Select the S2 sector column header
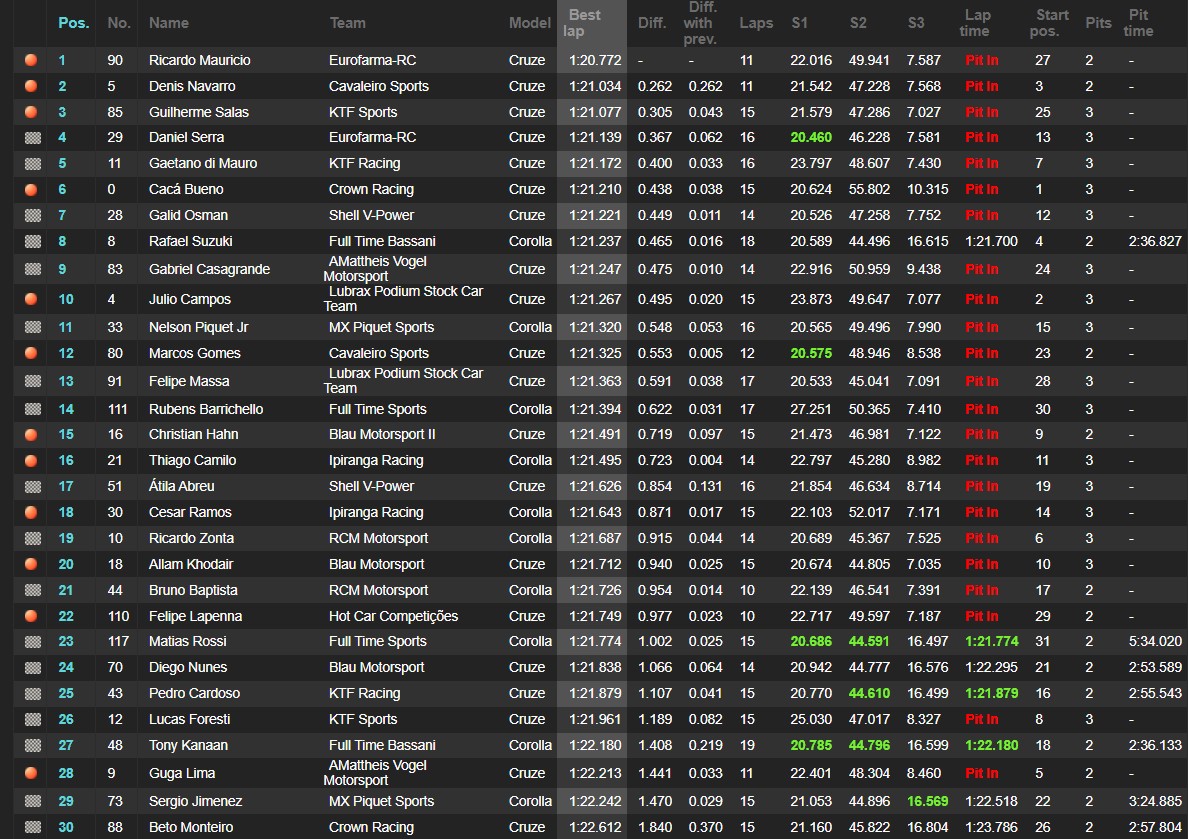 coord(858,23)
